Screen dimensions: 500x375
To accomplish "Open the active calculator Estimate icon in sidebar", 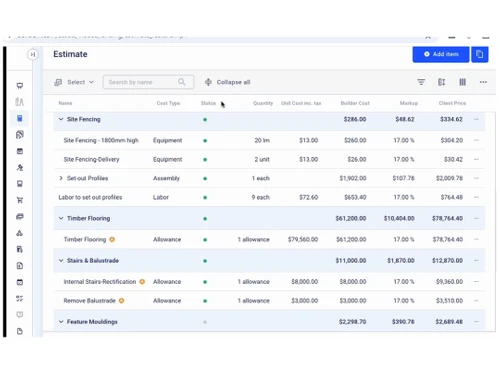I will click(x=20, y=118).
